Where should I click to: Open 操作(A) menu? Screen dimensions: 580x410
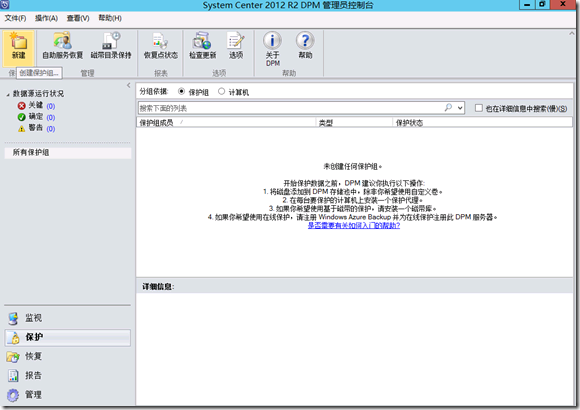pyautogui.click(x=46, y=18)
